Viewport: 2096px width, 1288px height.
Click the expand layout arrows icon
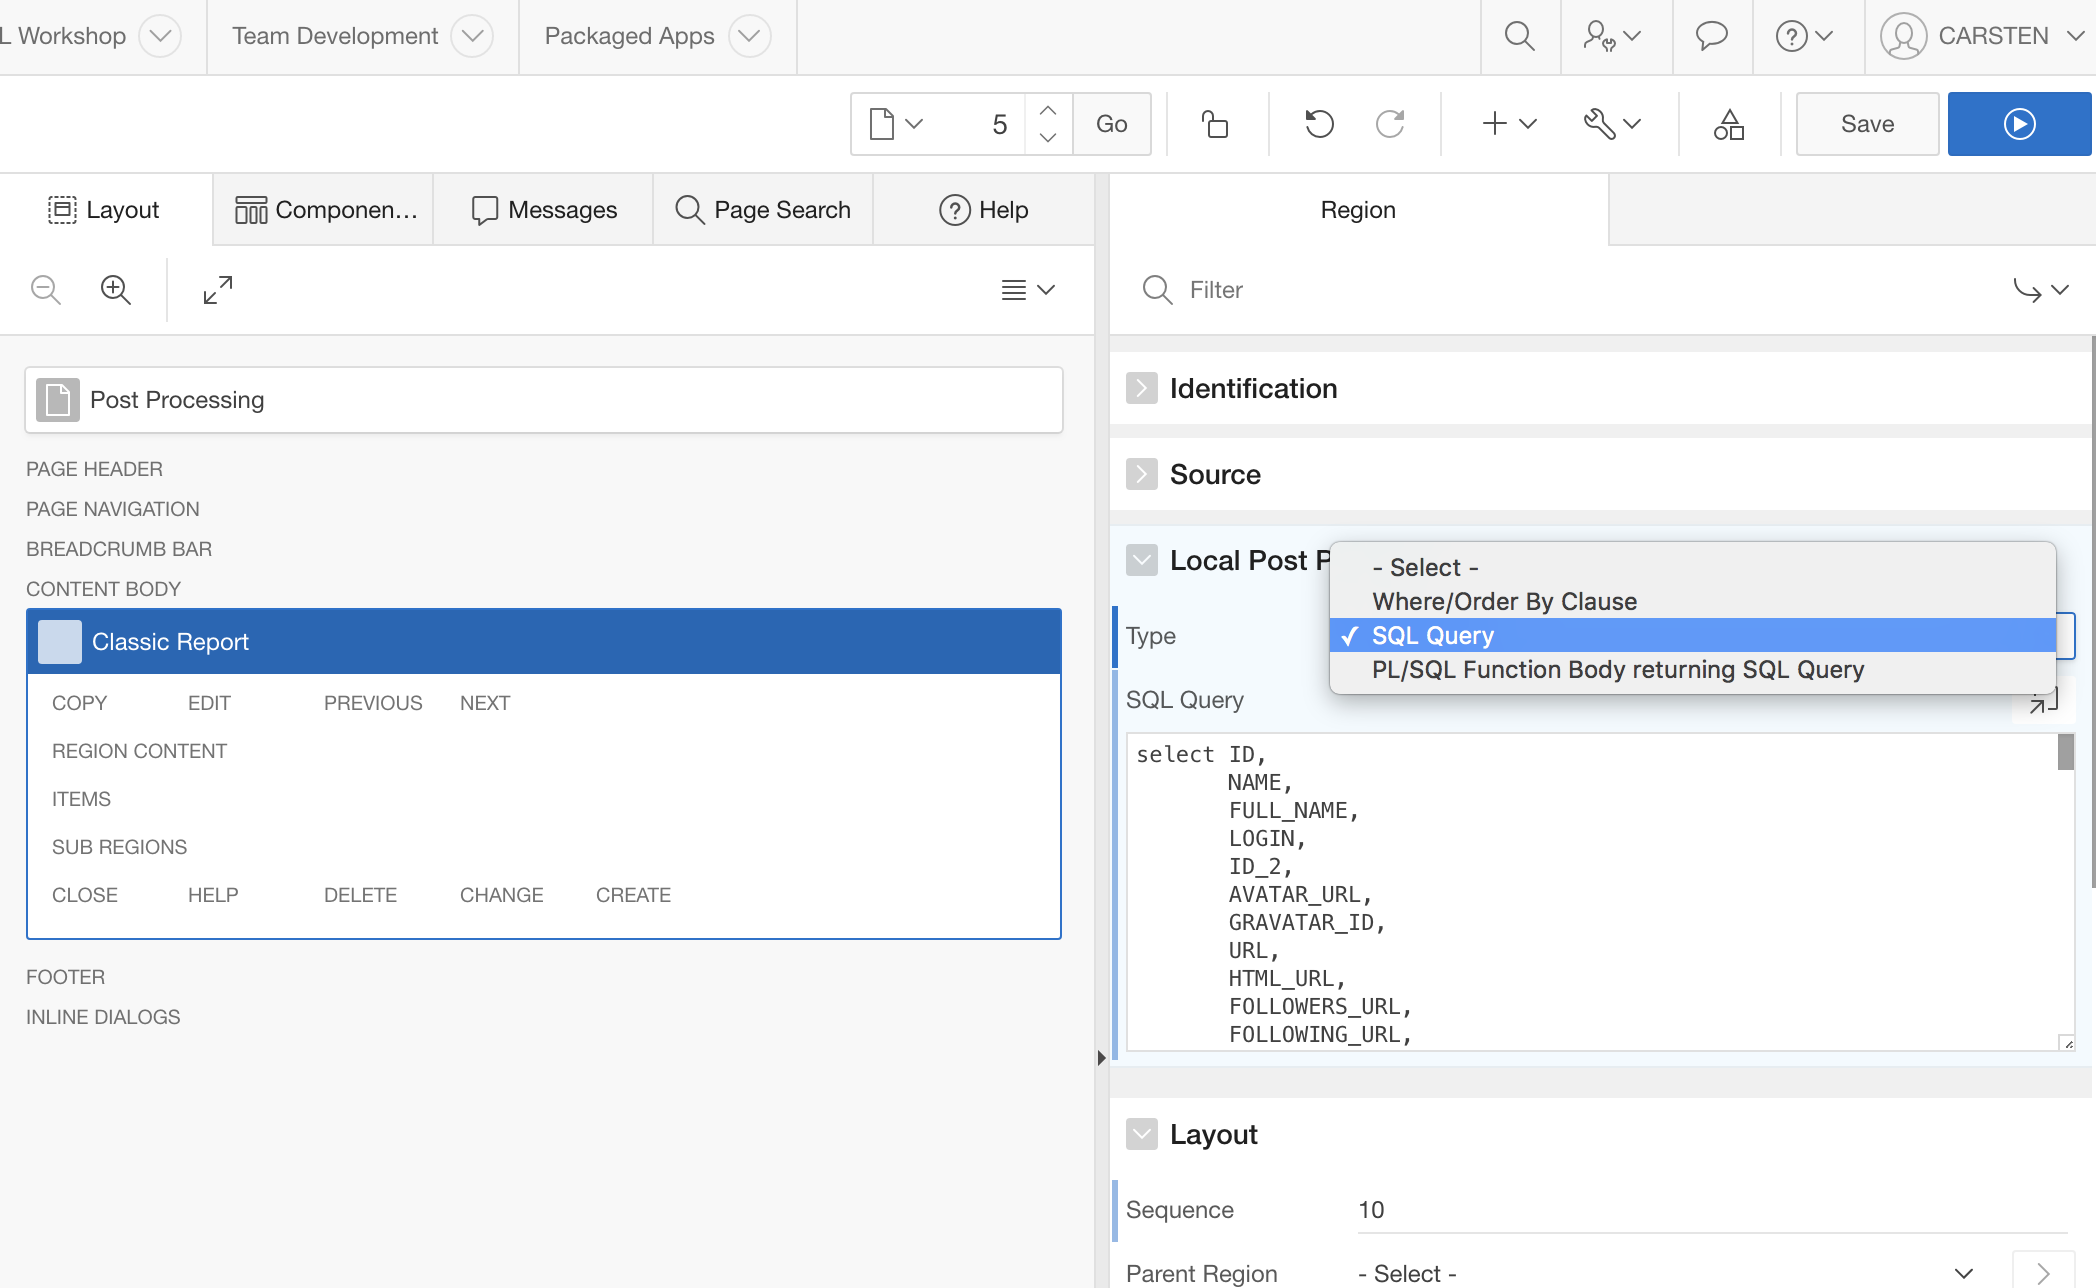[x=217, y=290]
